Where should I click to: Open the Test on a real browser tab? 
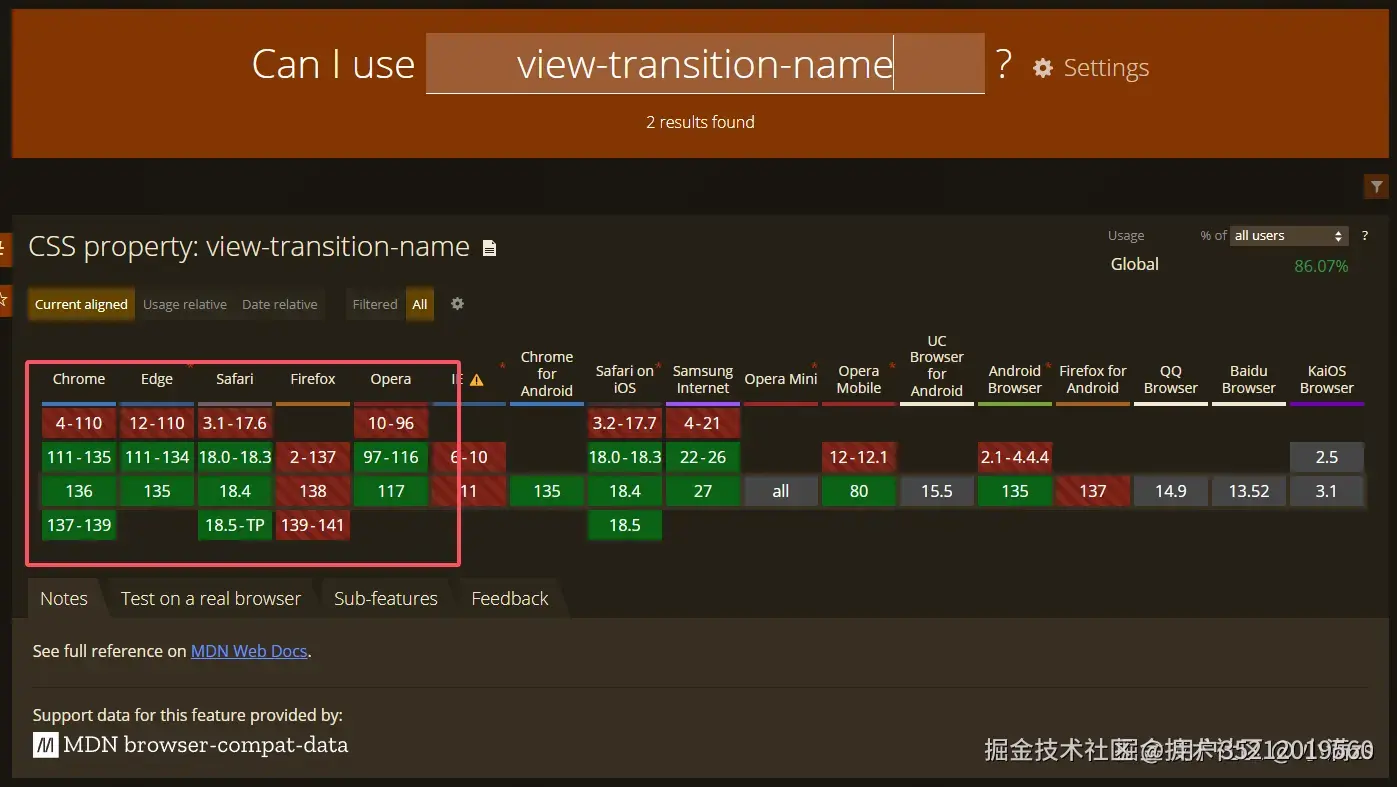[211, 598]
